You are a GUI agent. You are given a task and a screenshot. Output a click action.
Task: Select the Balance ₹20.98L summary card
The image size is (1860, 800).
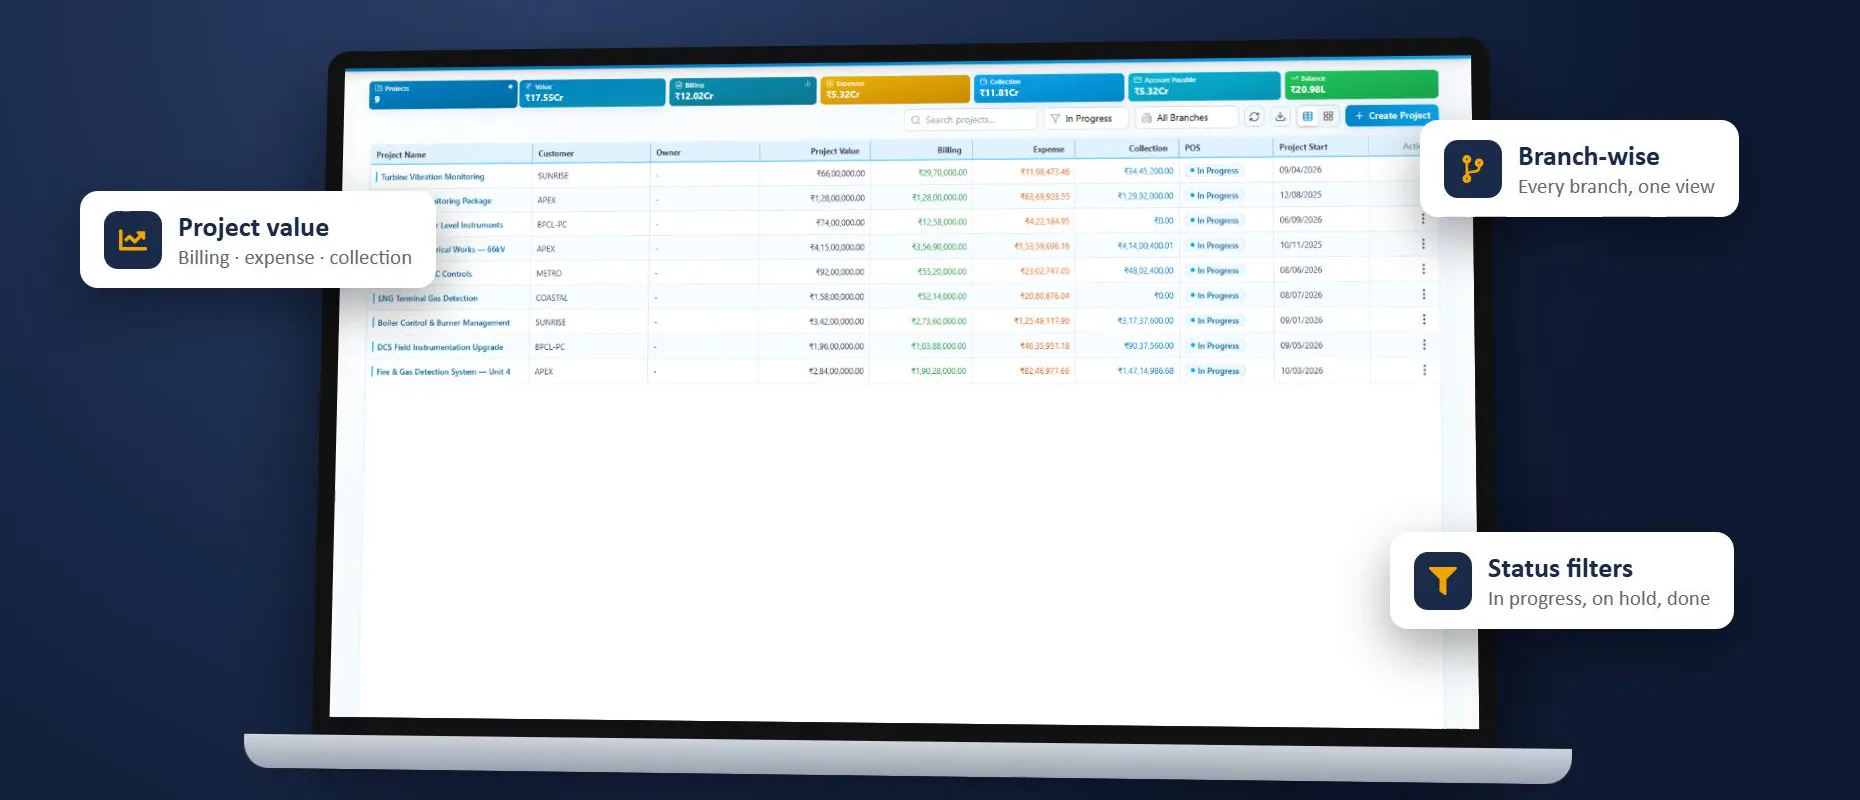pos(1361,83)
